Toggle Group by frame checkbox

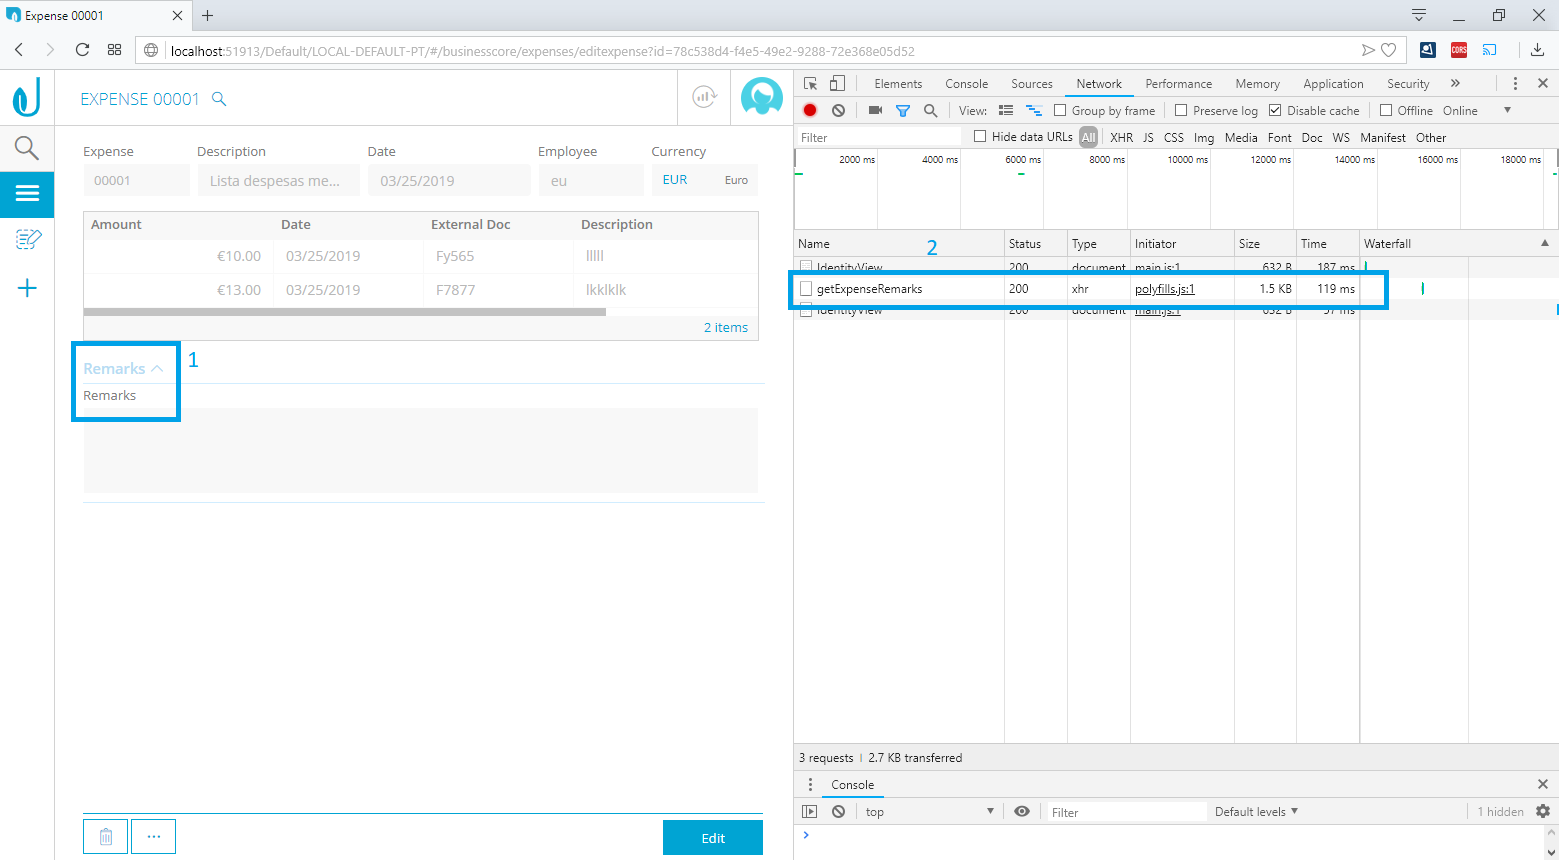pos(1060,110)
